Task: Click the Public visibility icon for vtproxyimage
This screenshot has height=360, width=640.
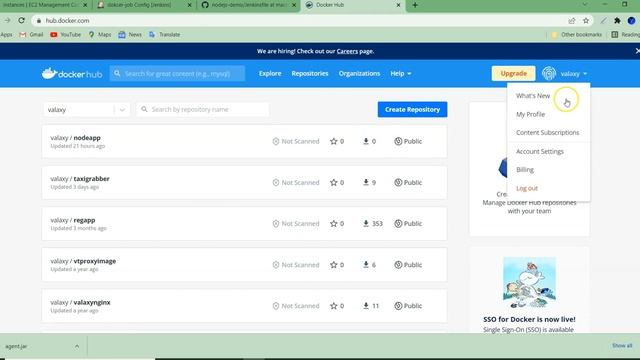Action: pyautogui.click(x=398, y=265)
